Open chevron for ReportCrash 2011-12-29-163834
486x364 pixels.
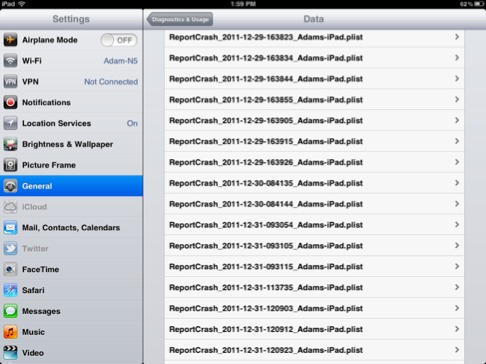coord(457,58)
